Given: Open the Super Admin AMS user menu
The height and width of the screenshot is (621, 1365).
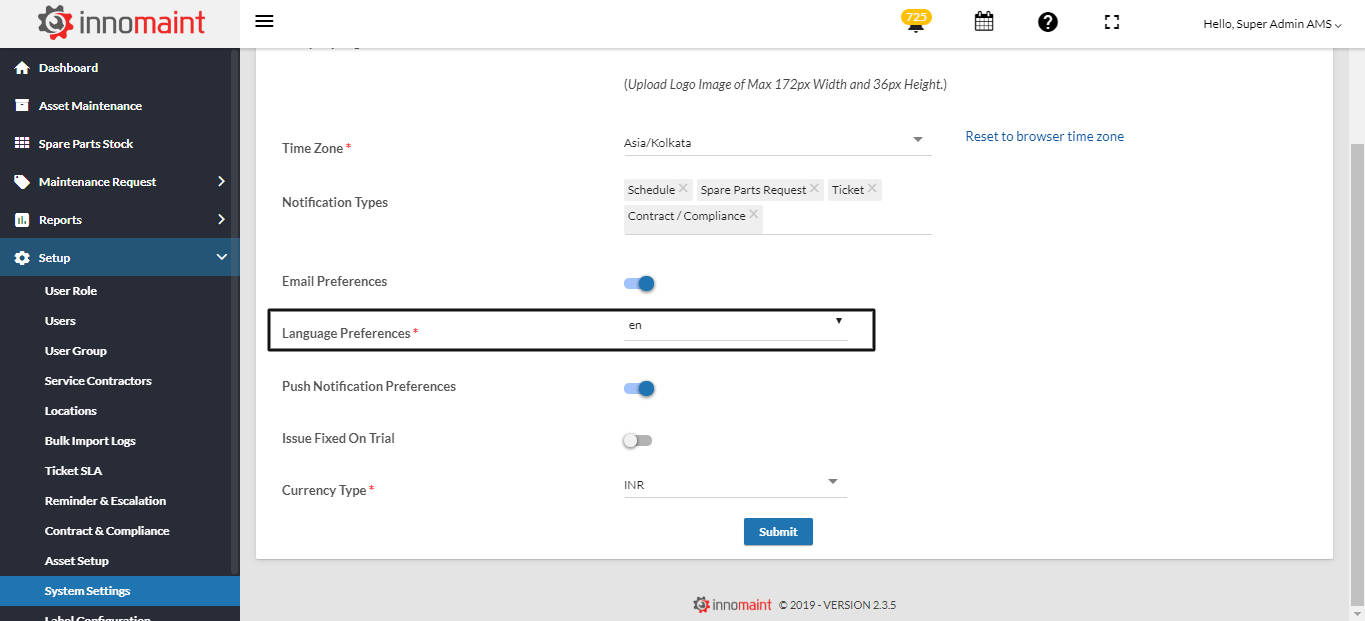Looking at the screenshot, I should click(x=1272, y=24).
